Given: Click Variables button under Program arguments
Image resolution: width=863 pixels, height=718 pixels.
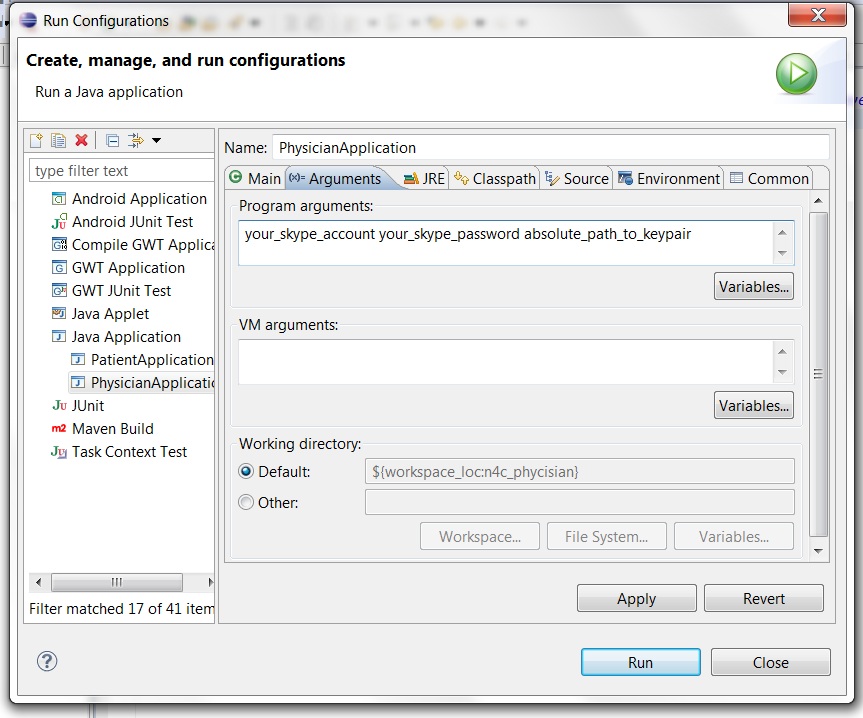Looking at the screenshot, I should click(754, 287).
